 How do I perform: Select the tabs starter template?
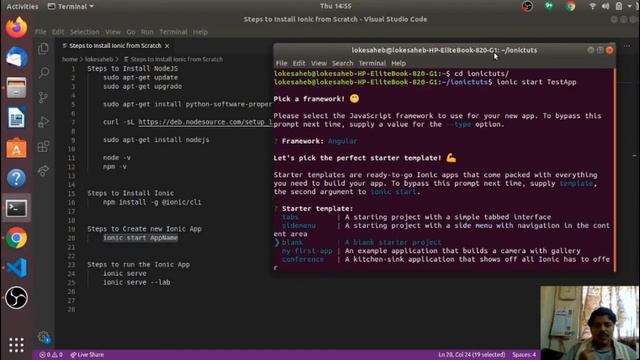(x=290, y=217)
